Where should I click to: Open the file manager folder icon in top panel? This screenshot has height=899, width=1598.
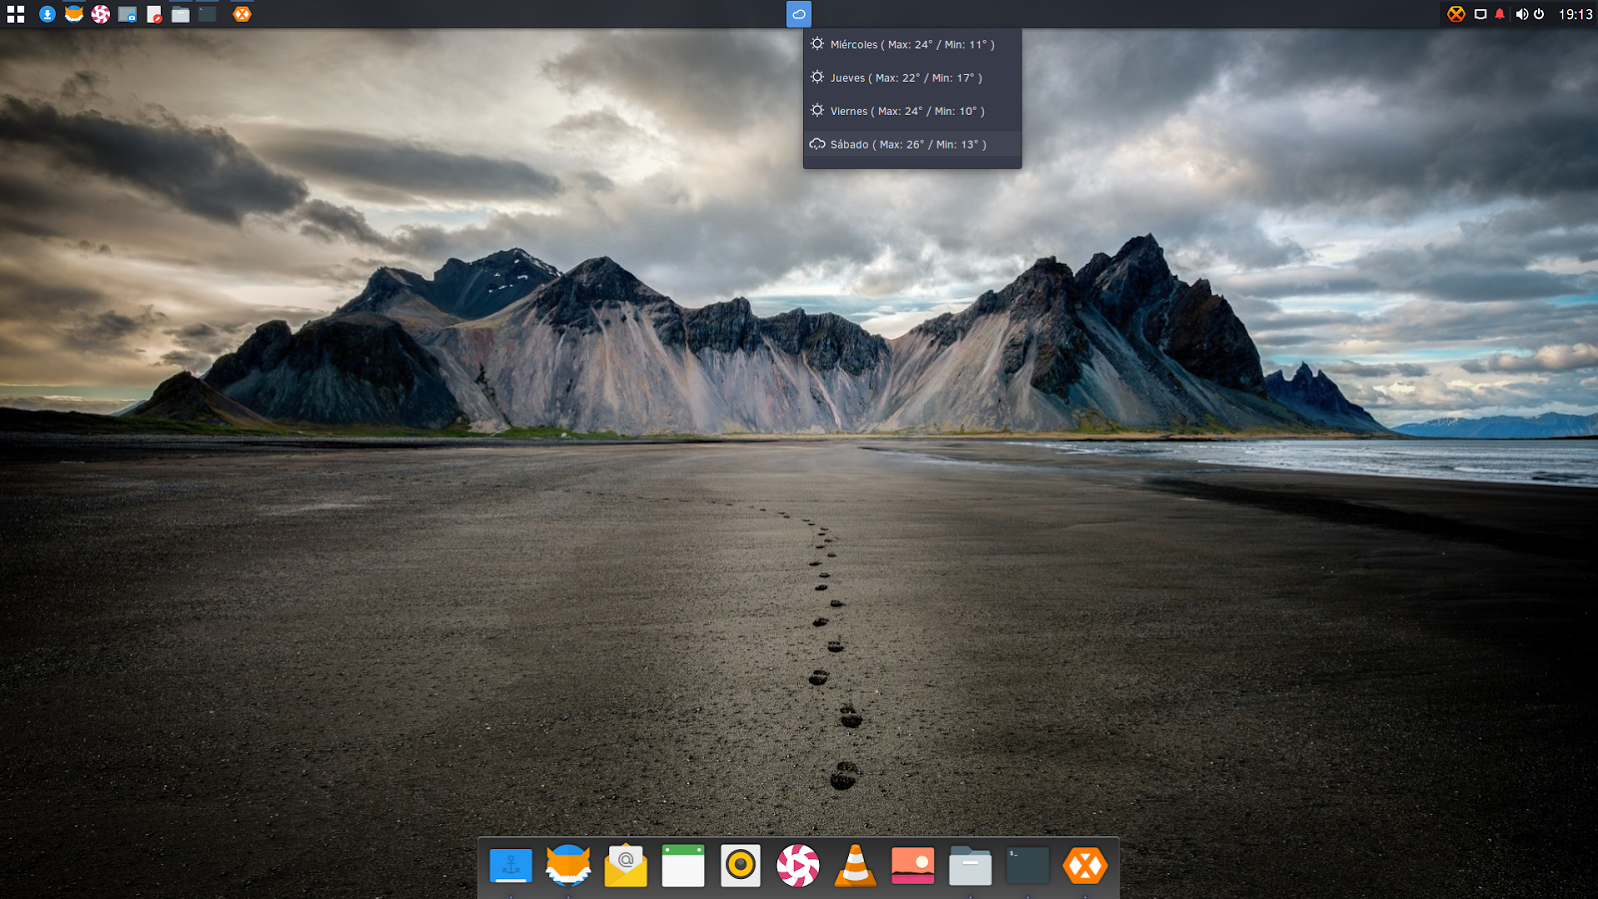point(181,14)
